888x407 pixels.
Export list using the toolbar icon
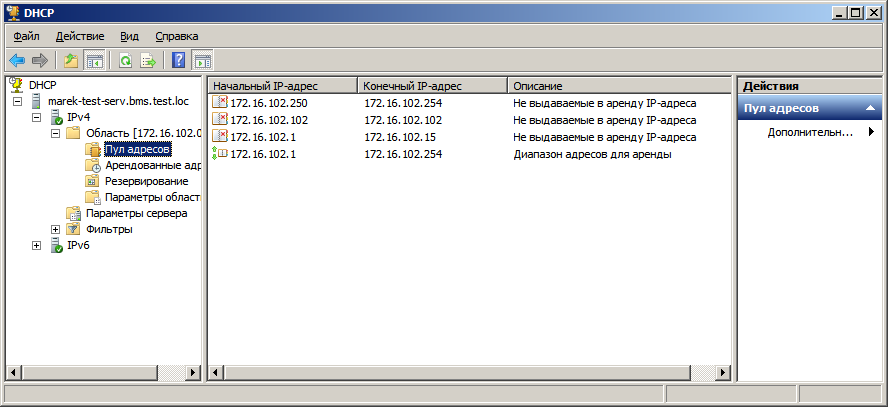coord(148,60)
